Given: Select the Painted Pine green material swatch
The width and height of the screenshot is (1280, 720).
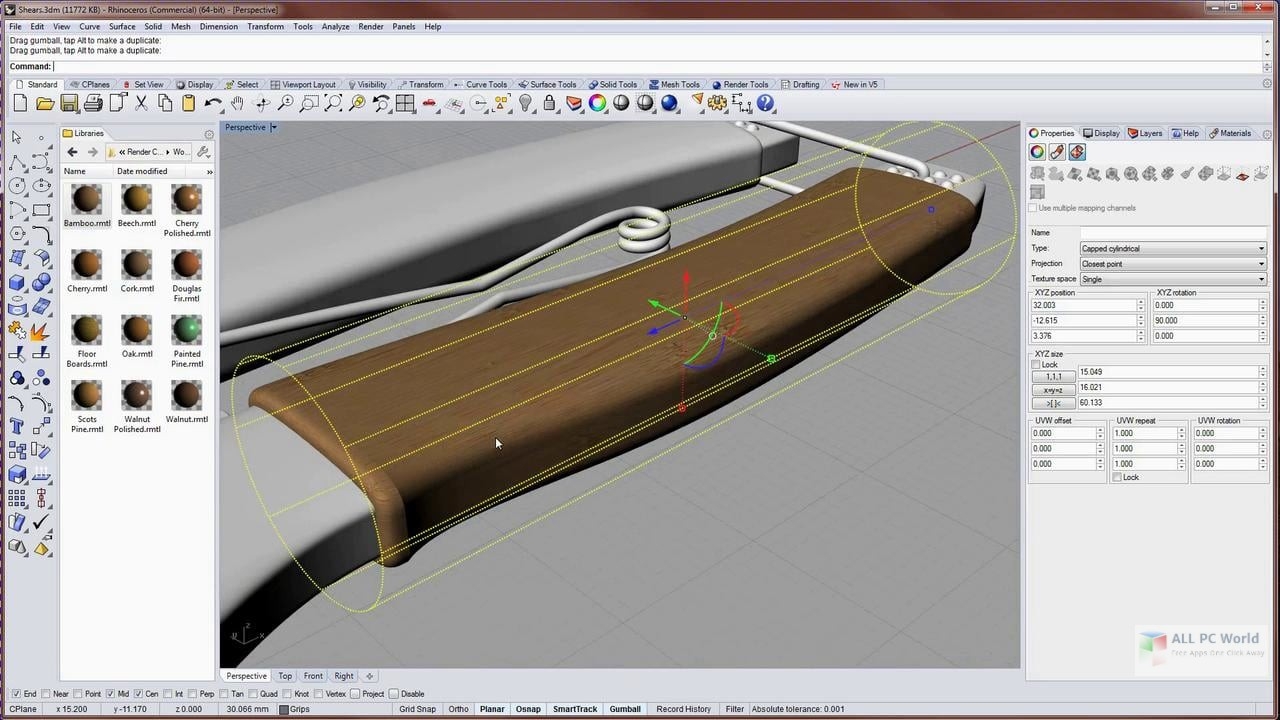Looking at the screenshot, I should click(187, 330).
